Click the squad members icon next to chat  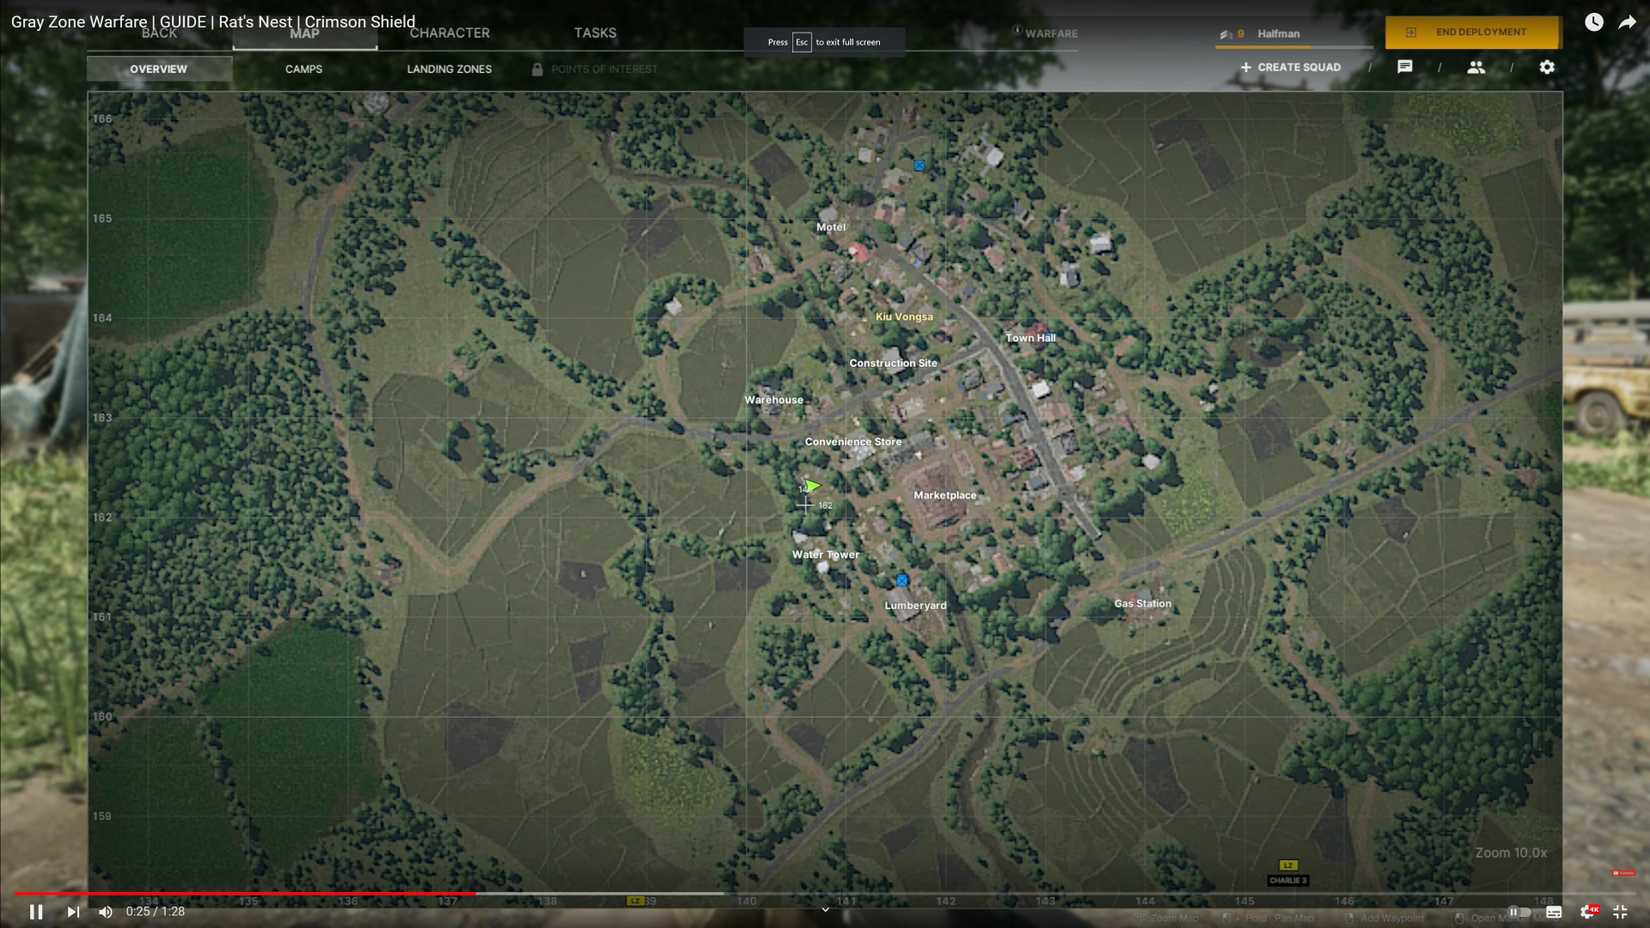1476,67
